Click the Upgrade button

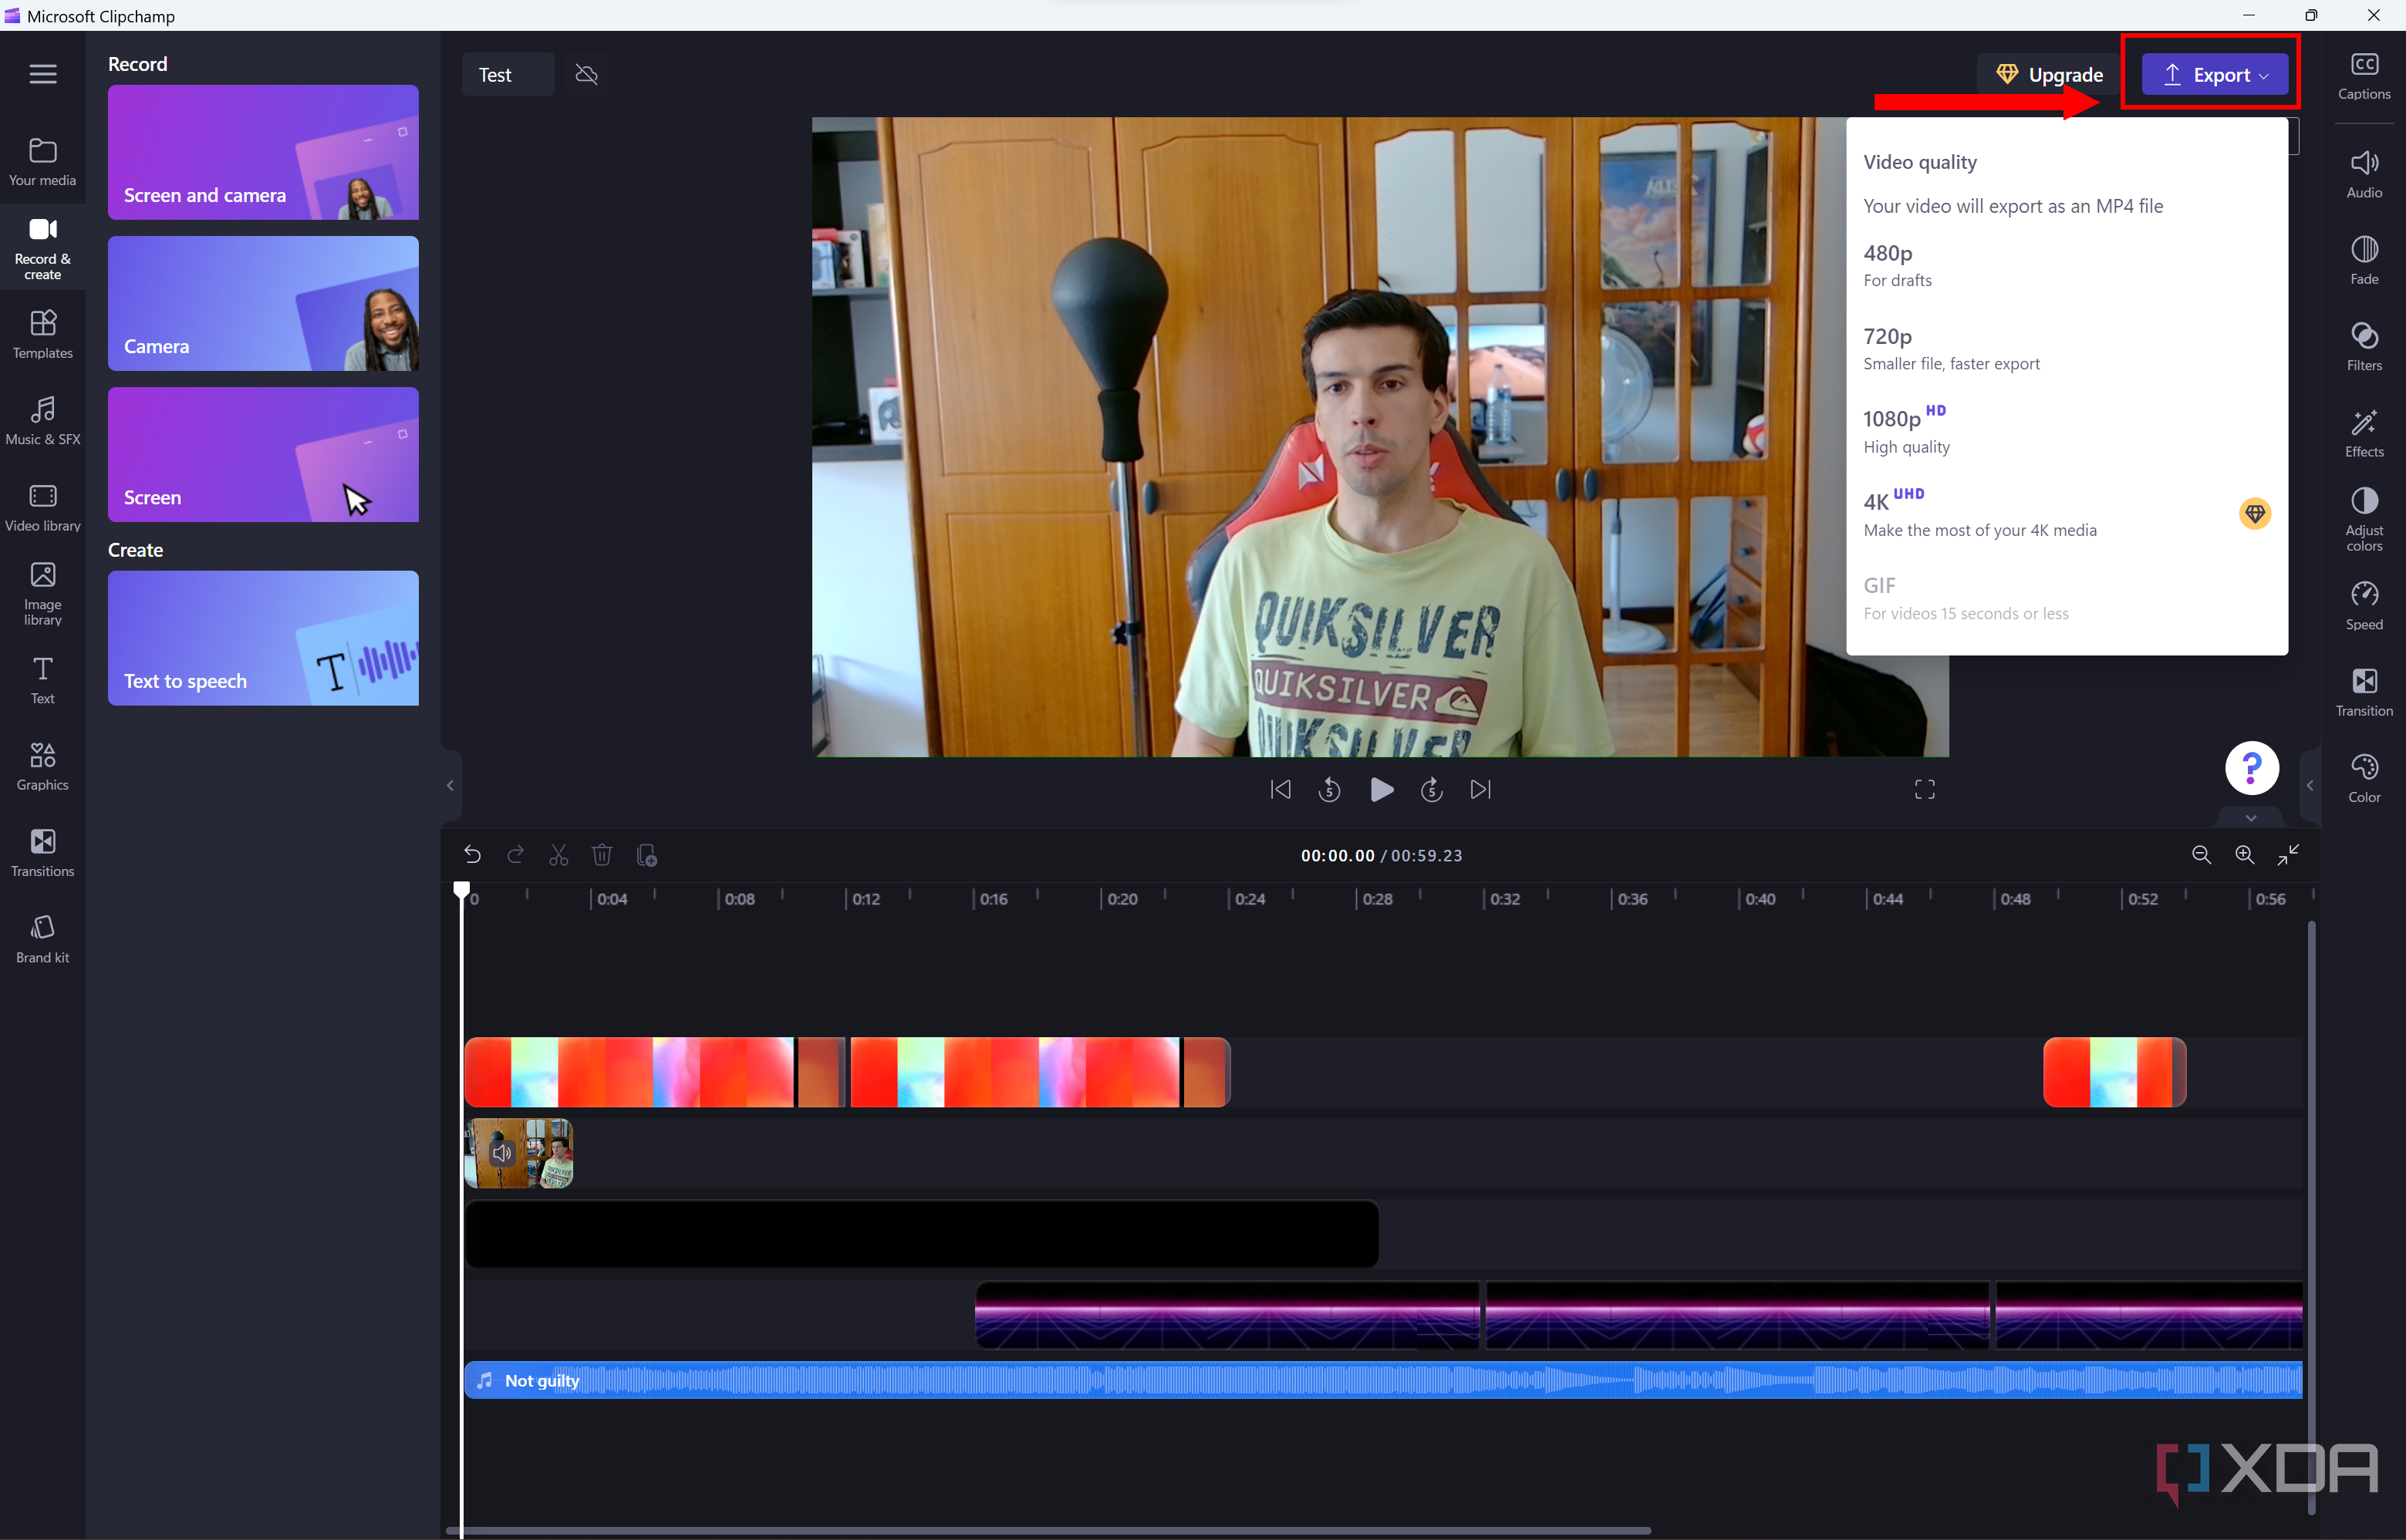coord(2048,75)
